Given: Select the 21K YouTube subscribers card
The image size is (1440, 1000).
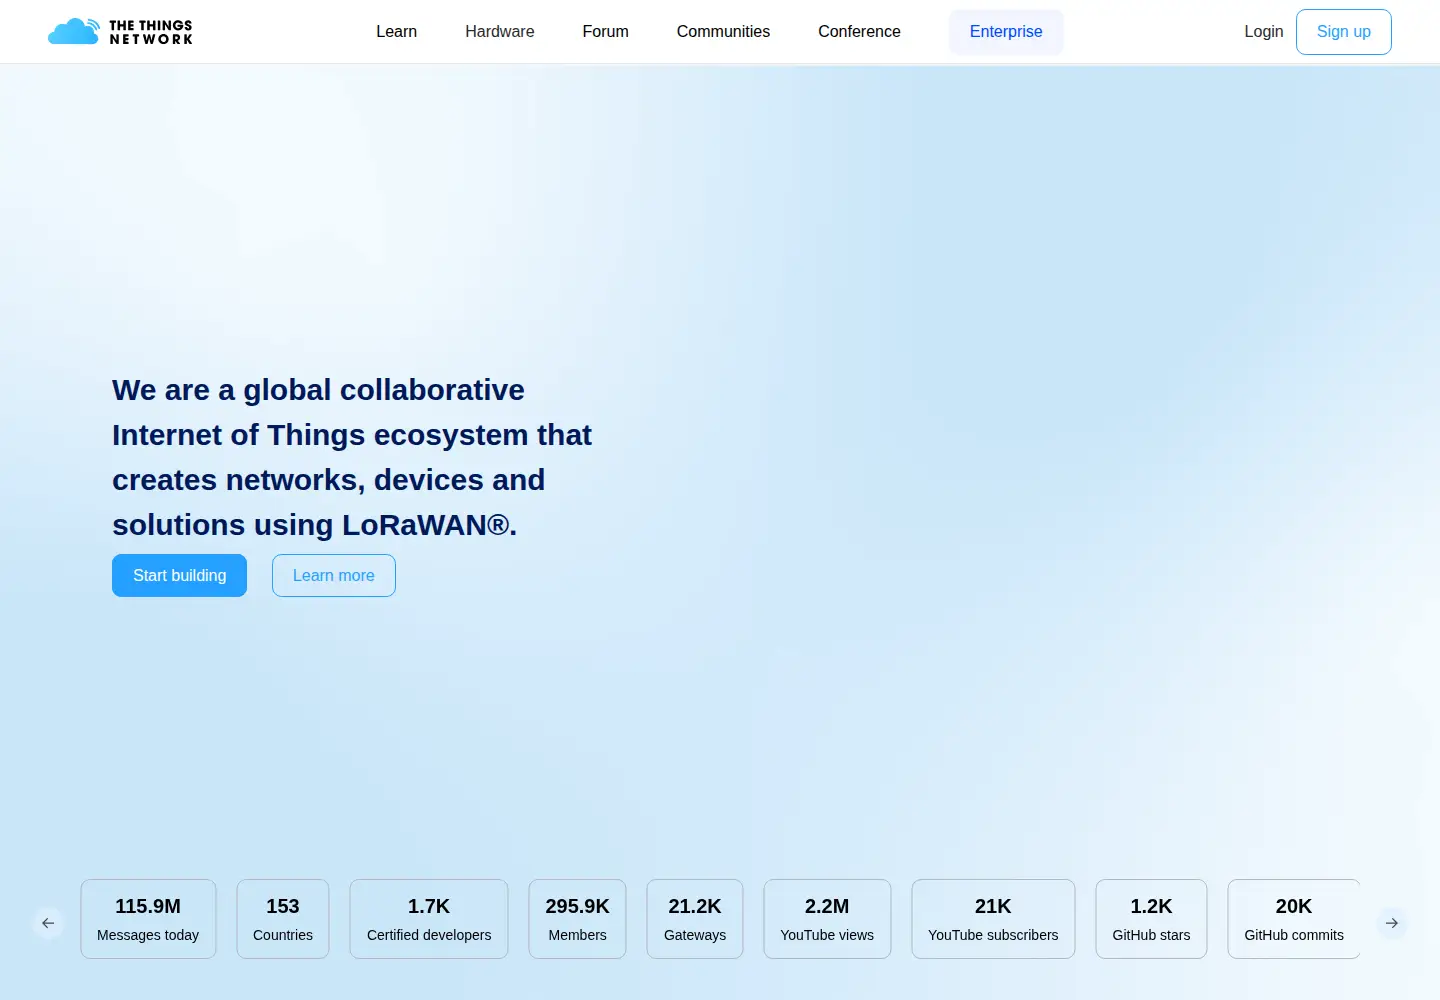Looking at the screenshot, I should point(993,919).
